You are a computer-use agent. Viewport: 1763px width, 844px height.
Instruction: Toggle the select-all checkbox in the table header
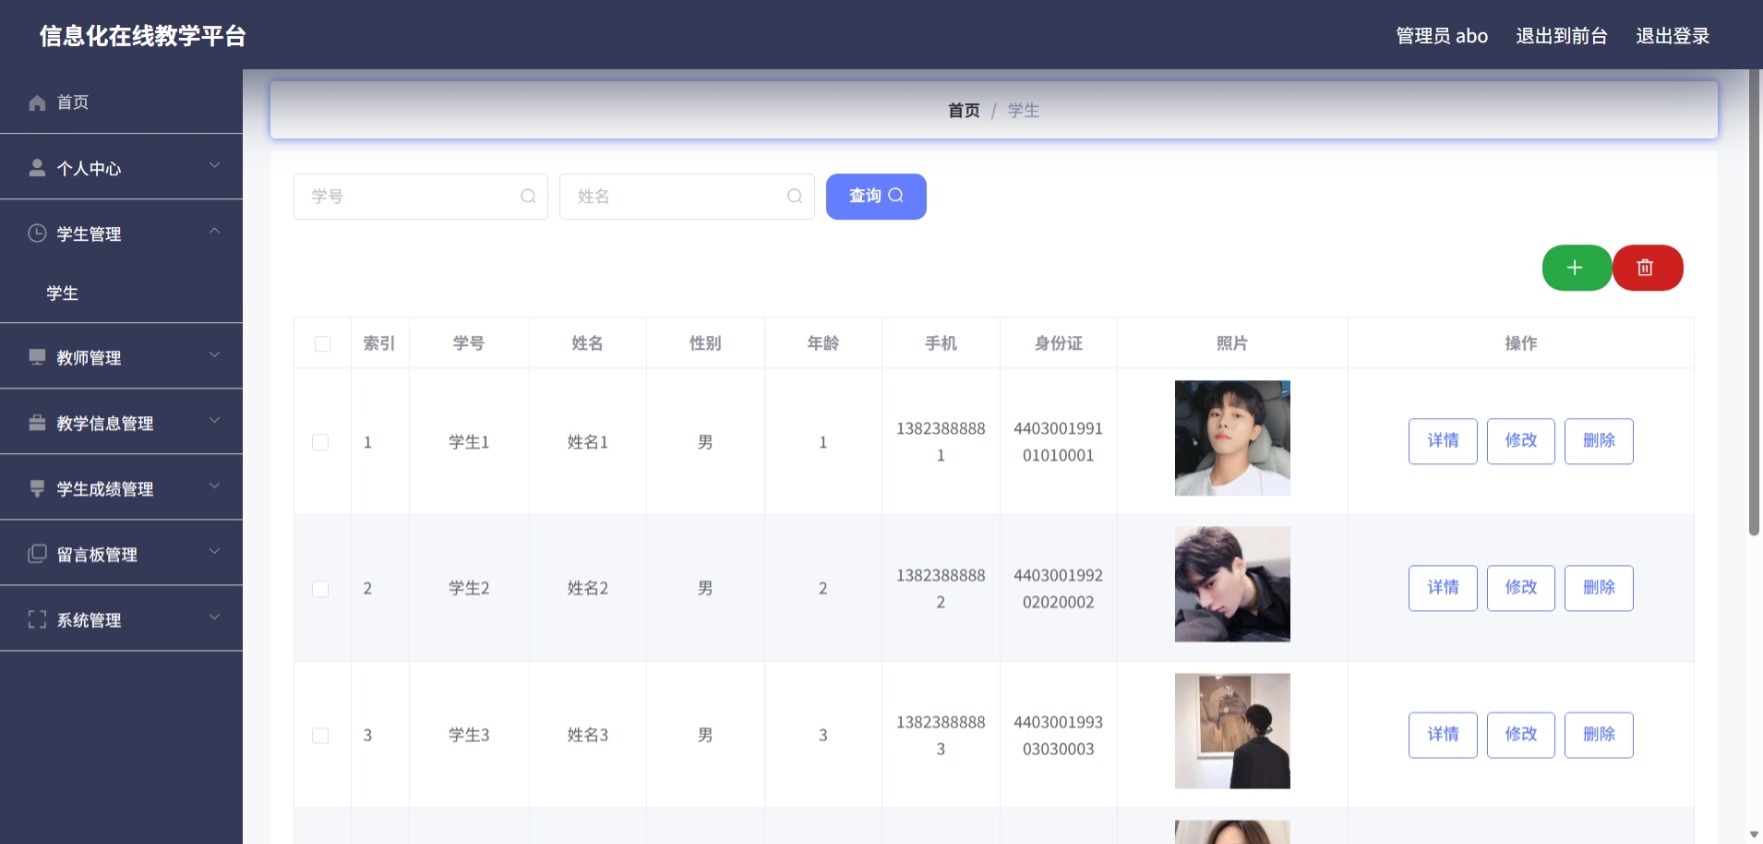322,344
